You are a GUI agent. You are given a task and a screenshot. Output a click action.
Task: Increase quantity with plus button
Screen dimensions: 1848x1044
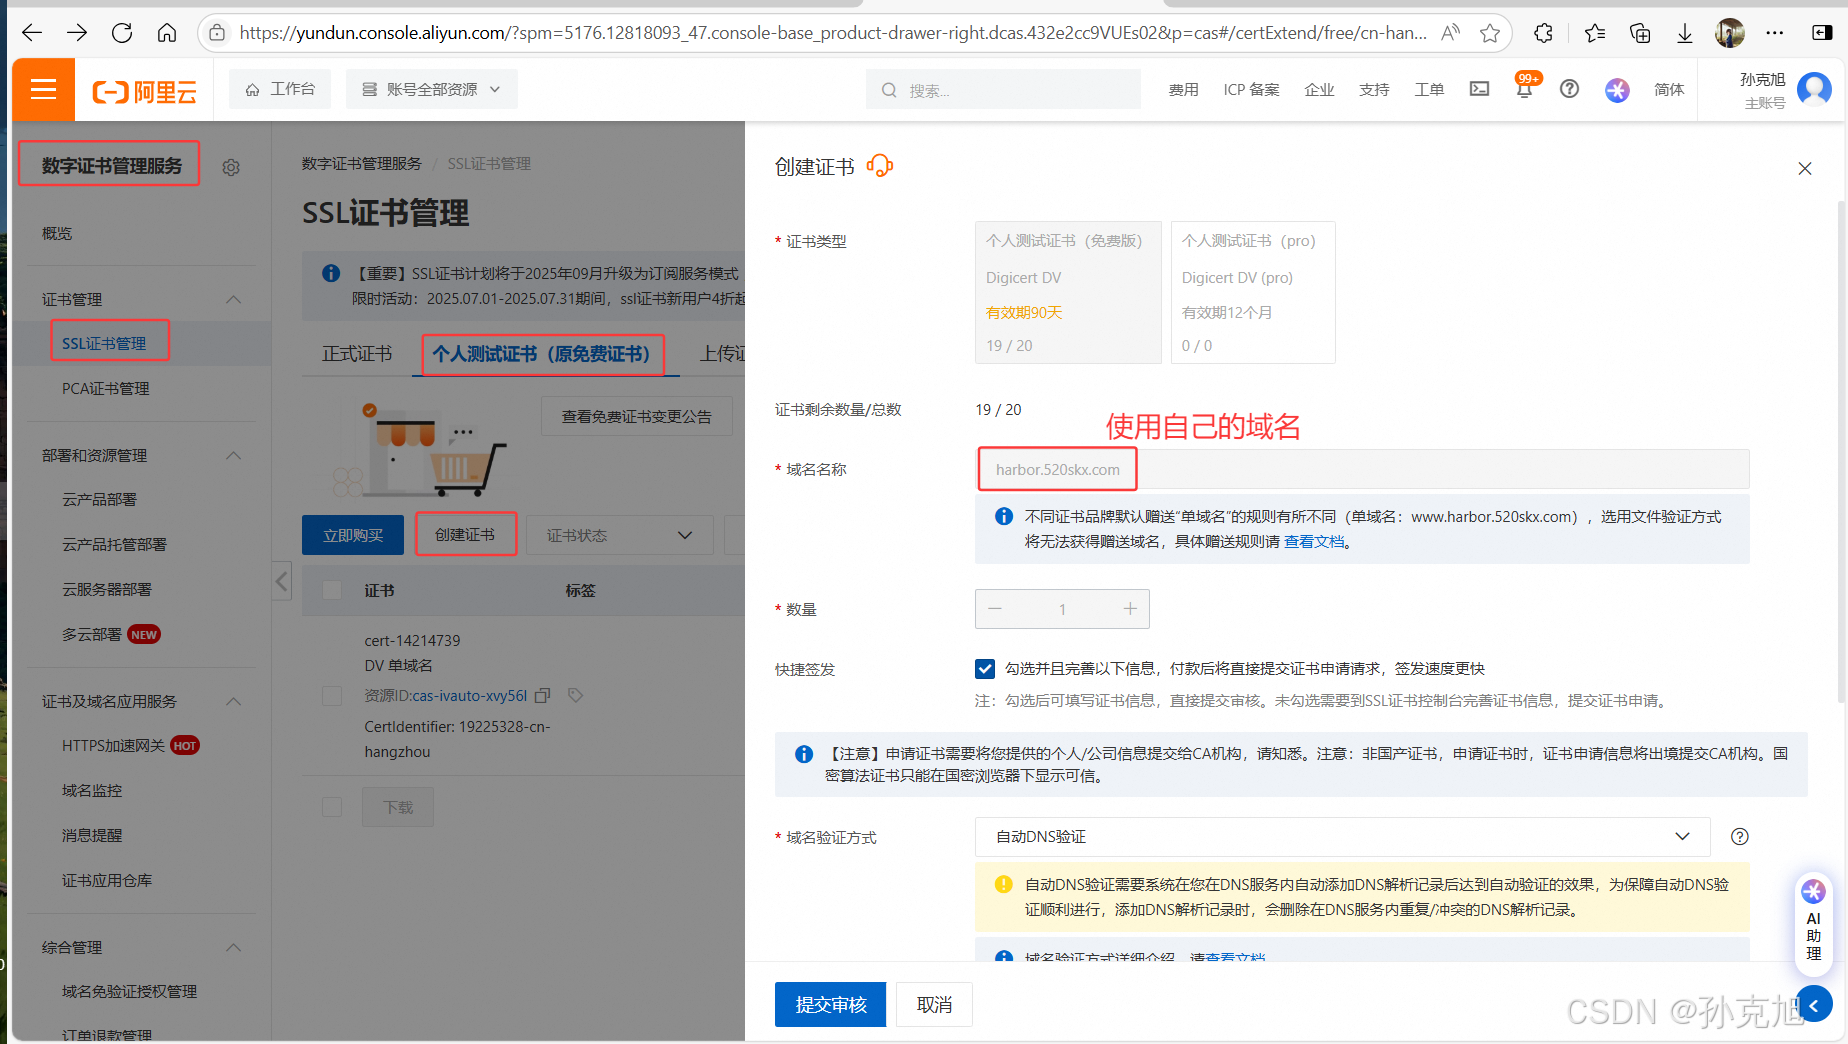click(x=1130, y=609)
